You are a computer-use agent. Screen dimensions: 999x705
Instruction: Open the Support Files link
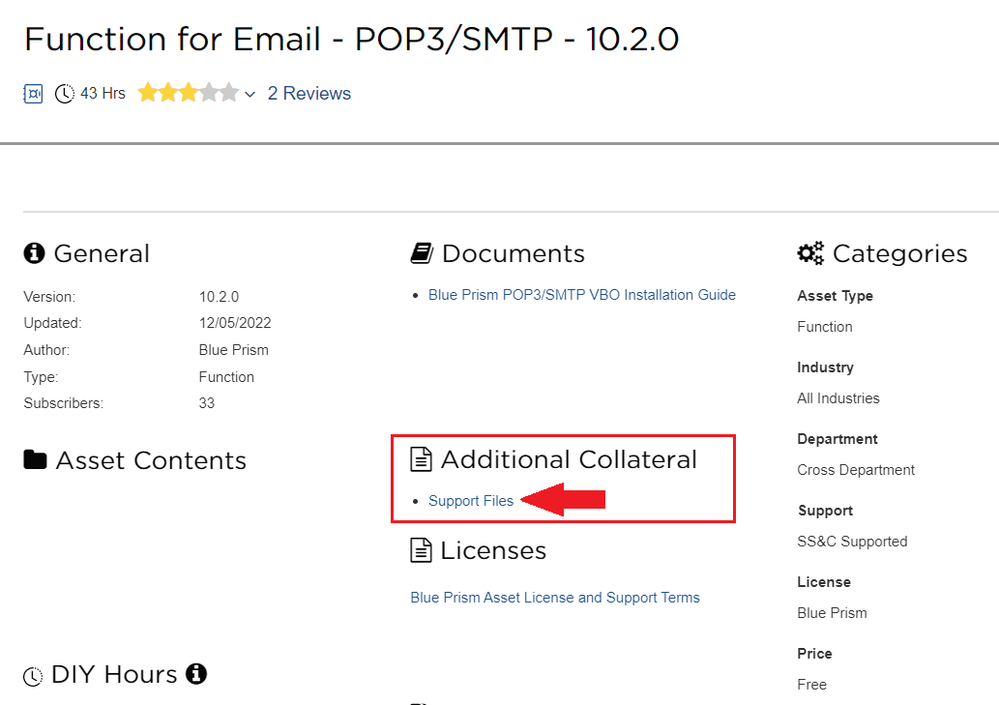(471, 501)
